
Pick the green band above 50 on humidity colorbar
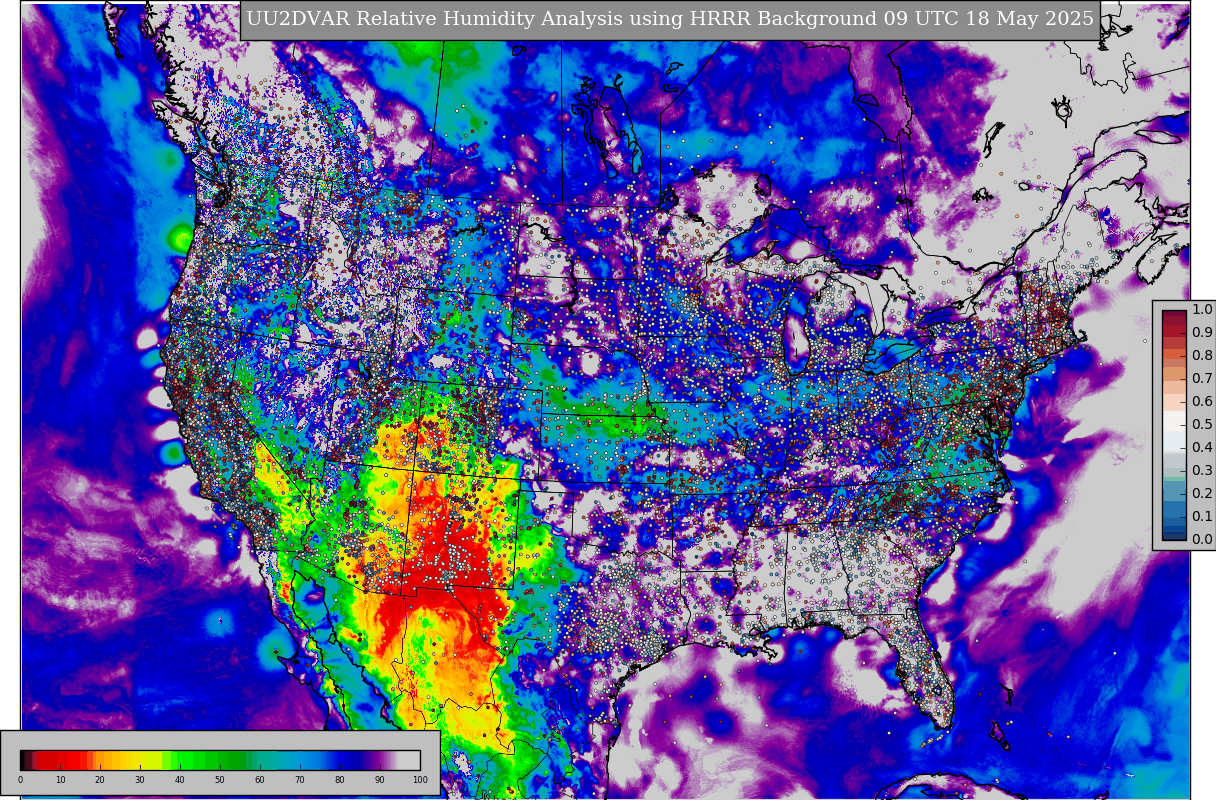pos(220,760)
